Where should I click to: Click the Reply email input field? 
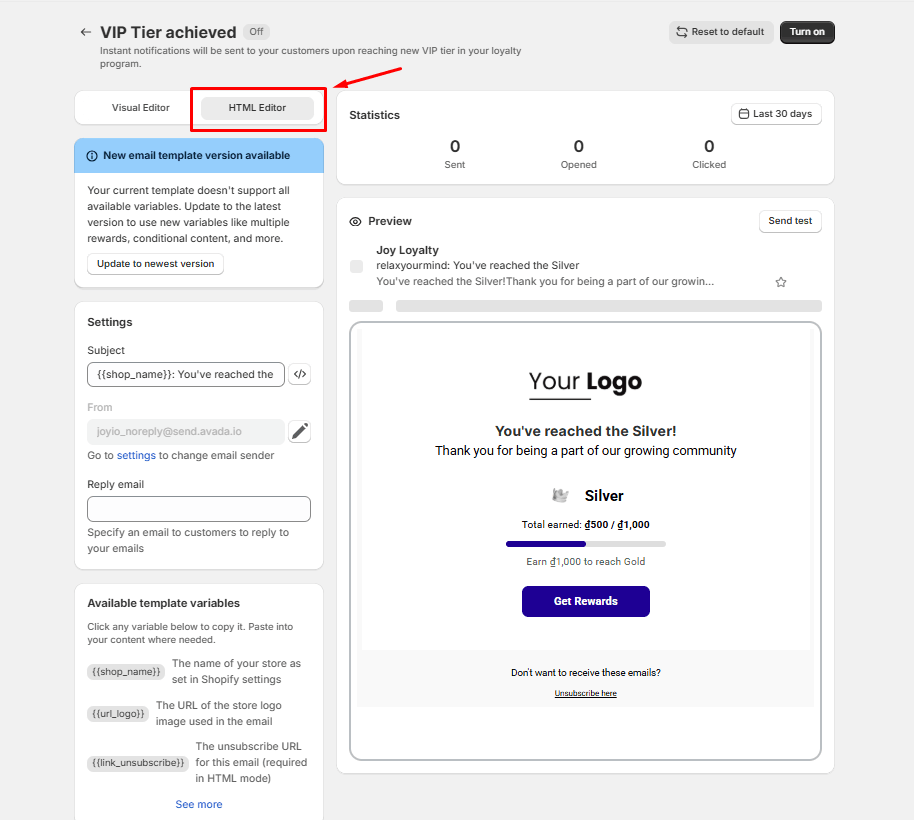point(199,509)
